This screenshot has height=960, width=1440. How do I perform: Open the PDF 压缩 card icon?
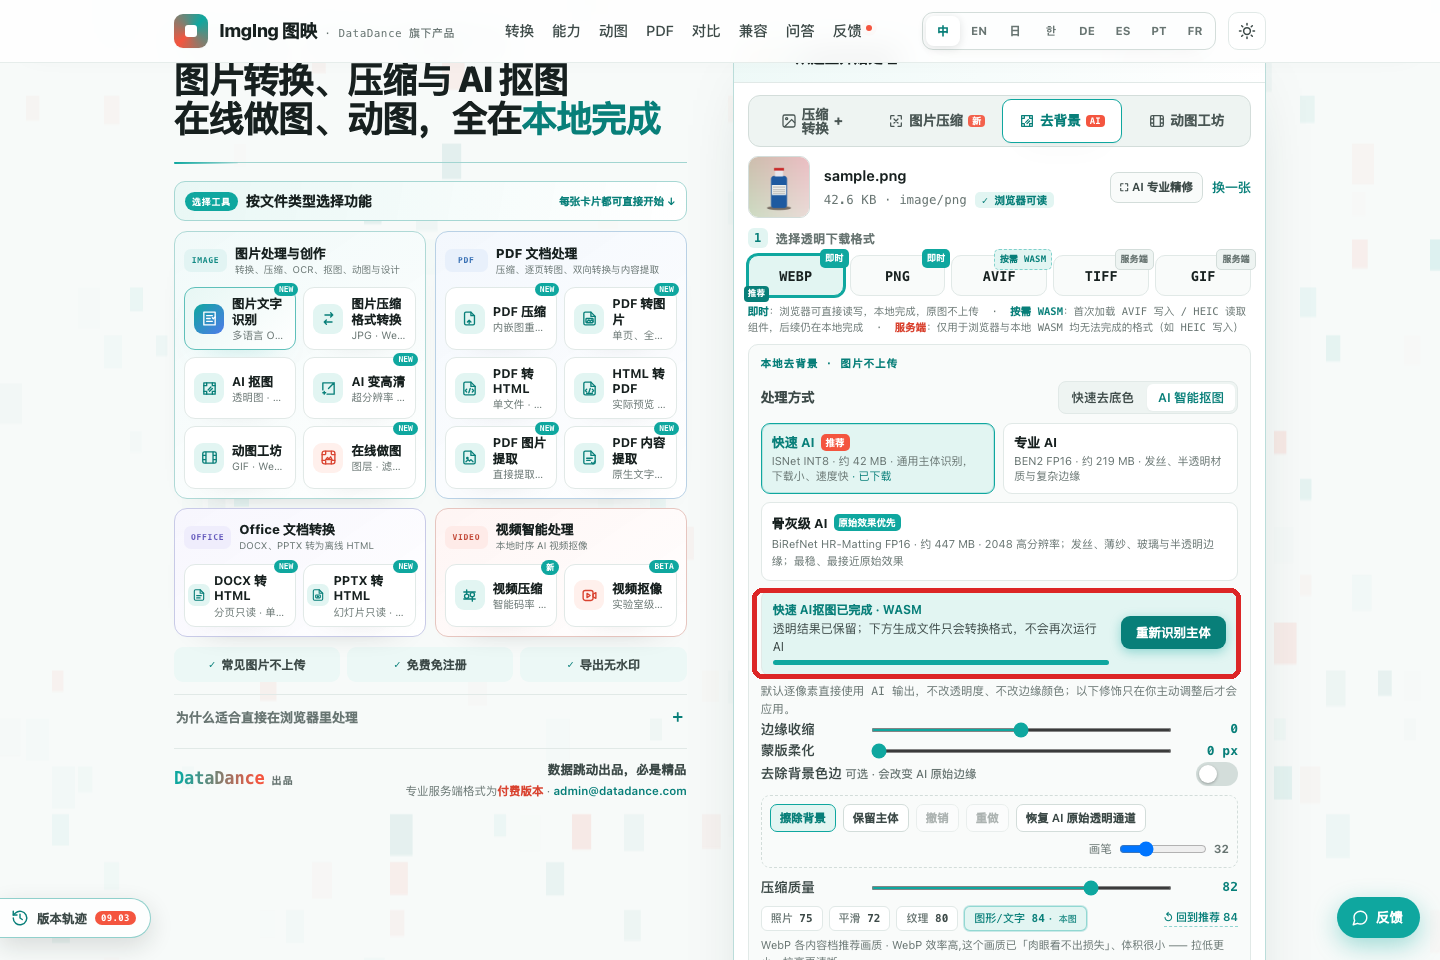(x=469, y=319)
